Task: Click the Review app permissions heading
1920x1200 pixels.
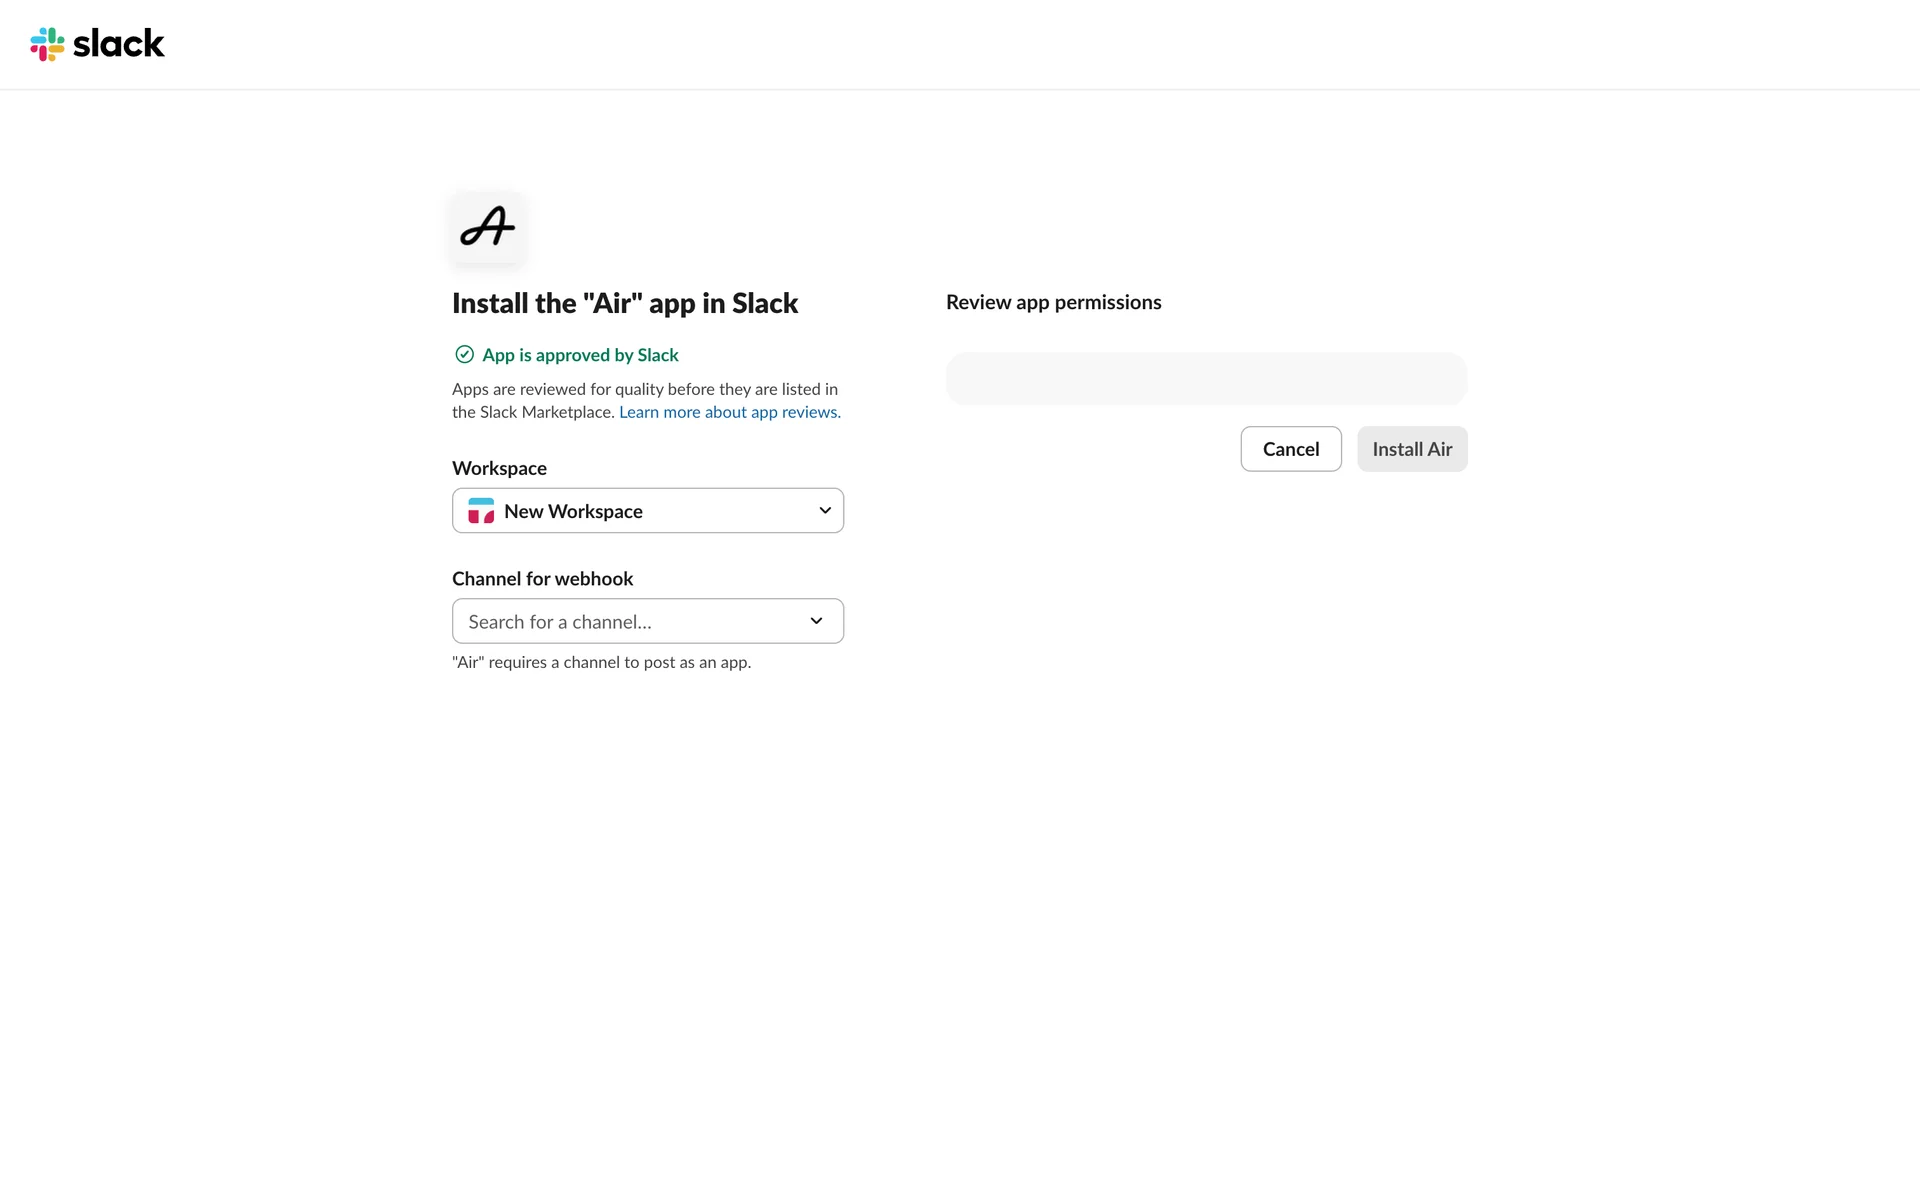Action: pos(1054,302)
